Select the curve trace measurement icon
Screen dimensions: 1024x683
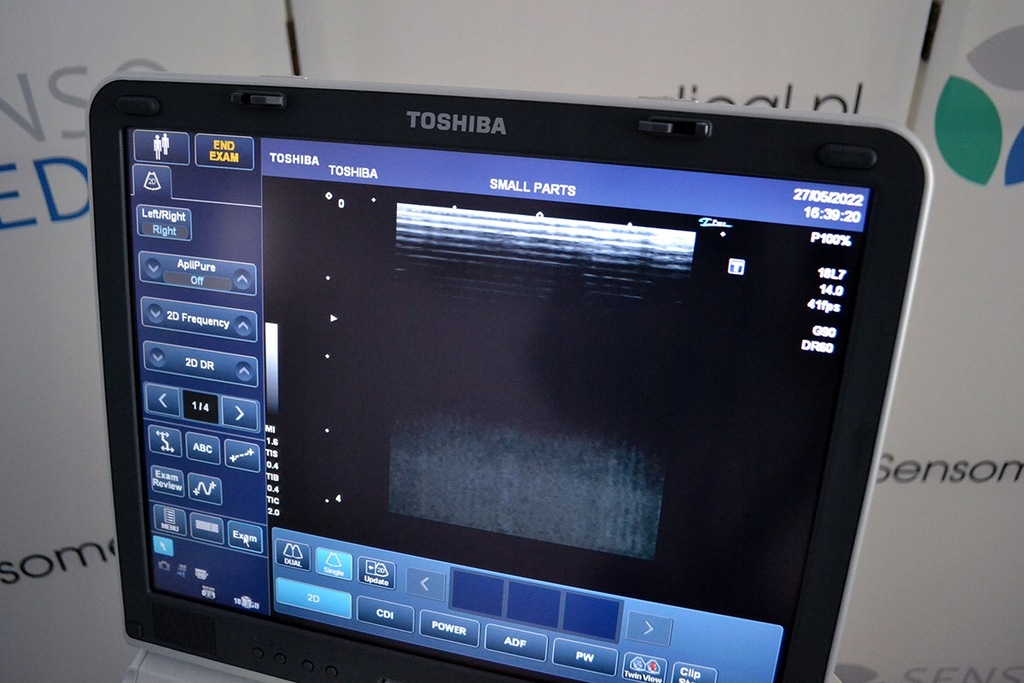pos(204,488)
